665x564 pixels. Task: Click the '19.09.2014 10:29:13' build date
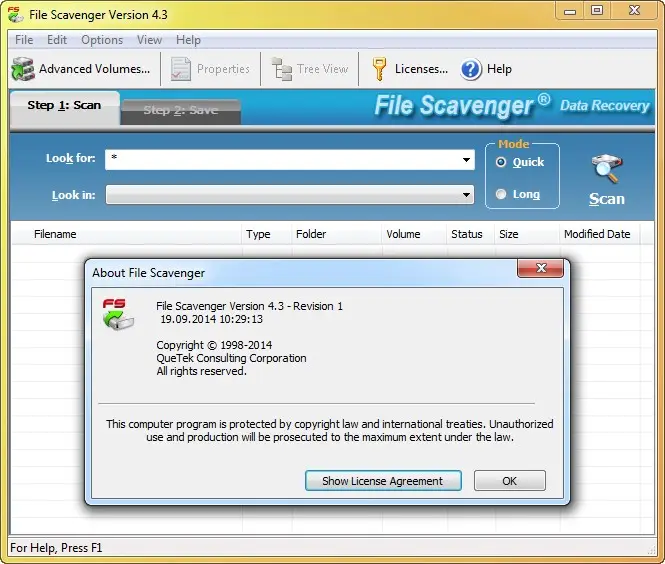[x=212, y=319]
